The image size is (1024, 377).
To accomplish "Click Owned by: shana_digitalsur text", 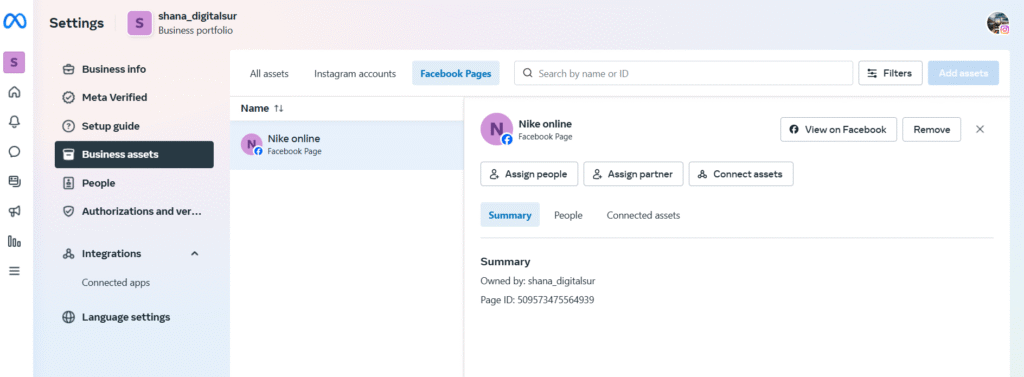I will click(538, 281).
